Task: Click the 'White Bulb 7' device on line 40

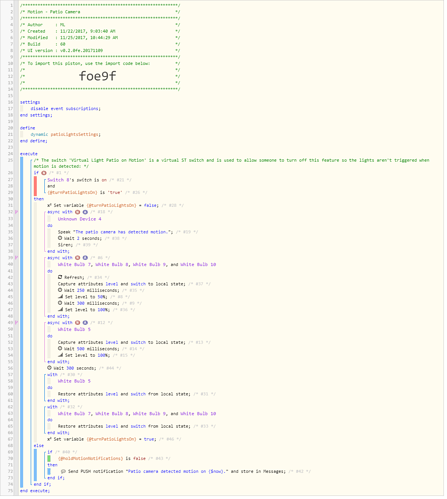Action: 75,265
